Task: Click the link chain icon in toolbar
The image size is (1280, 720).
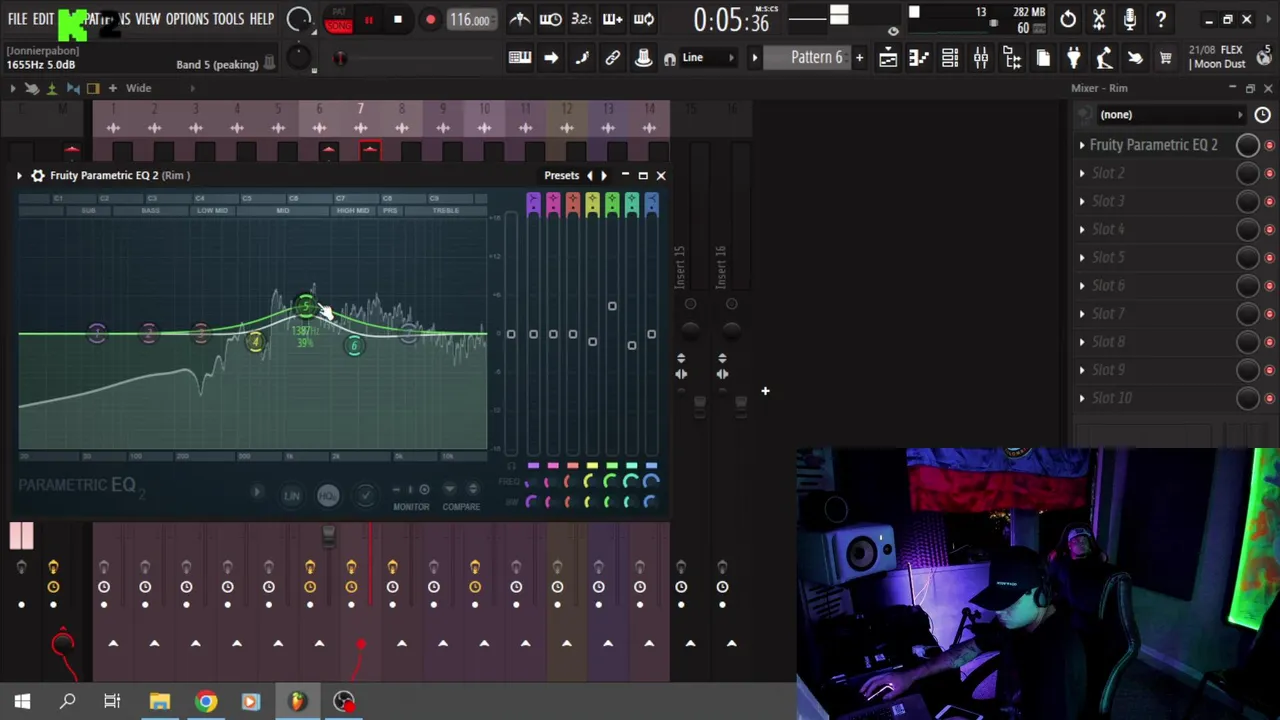Action: (612, 58)
